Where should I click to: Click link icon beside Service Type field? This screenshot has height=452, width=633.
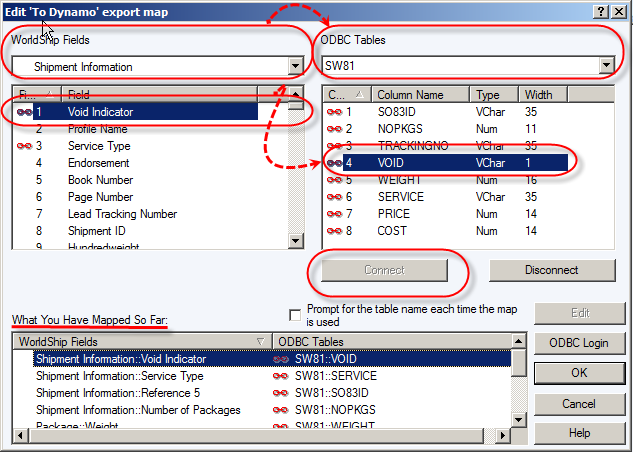pos(25,146)
